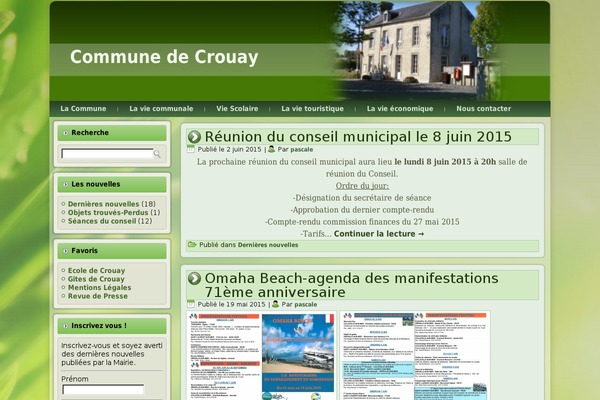Click the search magnifier icon
The height and width of the screenshot is (400, 600).
click(157, 154)
